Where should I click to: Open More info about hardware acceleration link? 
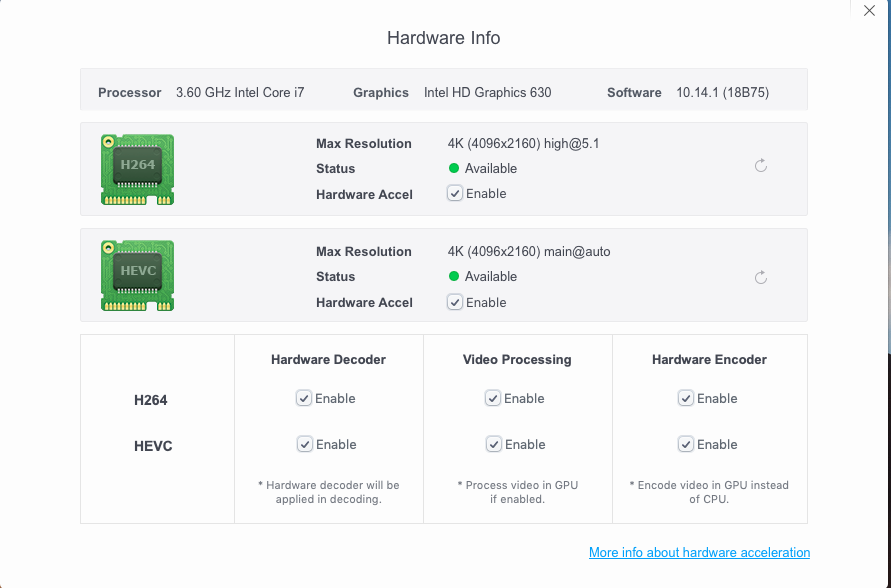click(x=699, y=552)
